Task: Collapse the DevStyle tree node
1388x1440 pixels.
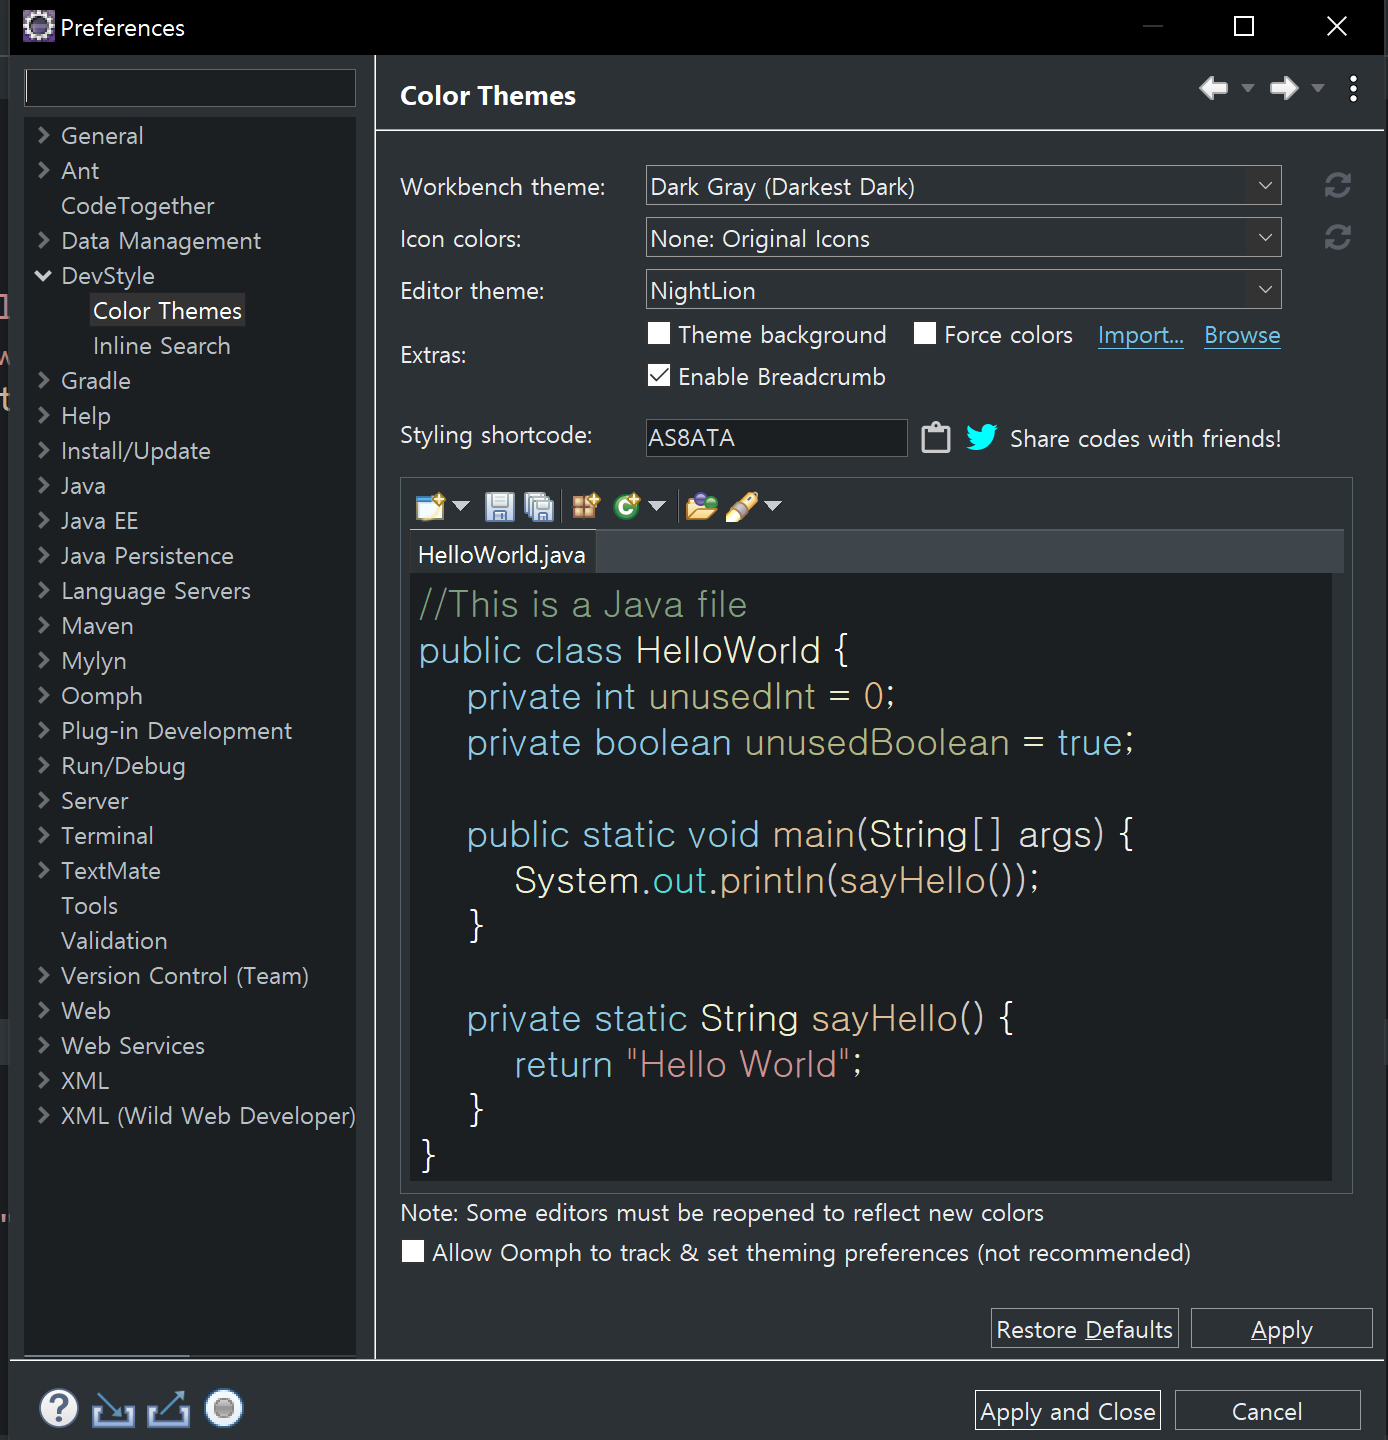Action: (x=43, y=275)
